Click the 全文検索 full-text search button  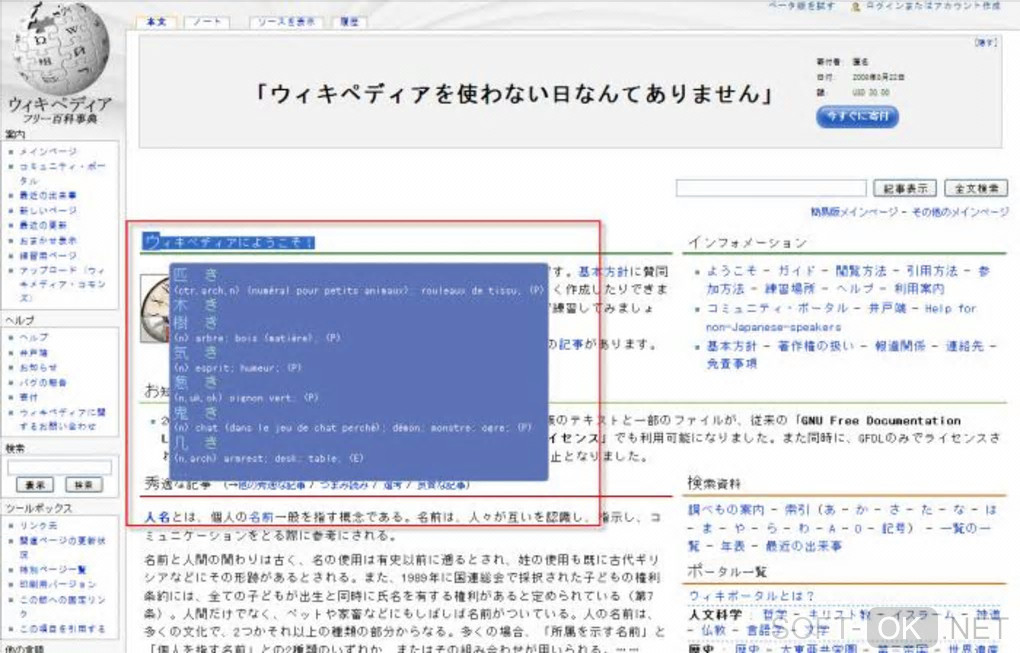click(x=976, y=189)
